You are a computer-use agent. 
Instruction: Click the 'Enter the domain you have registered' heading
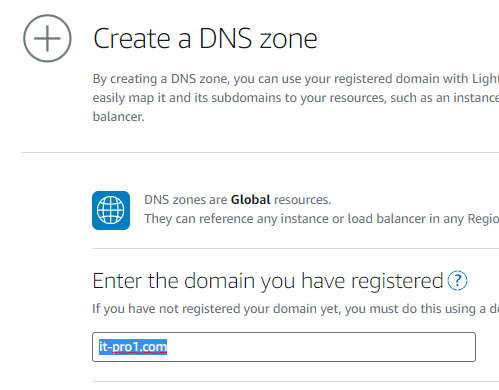(268, 281)
